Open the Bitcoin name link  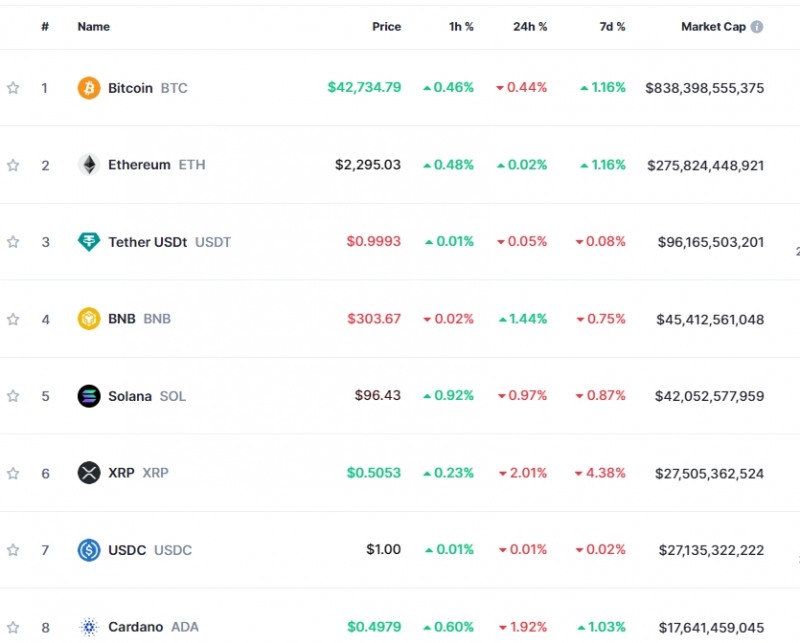click(x=130, y=88)
